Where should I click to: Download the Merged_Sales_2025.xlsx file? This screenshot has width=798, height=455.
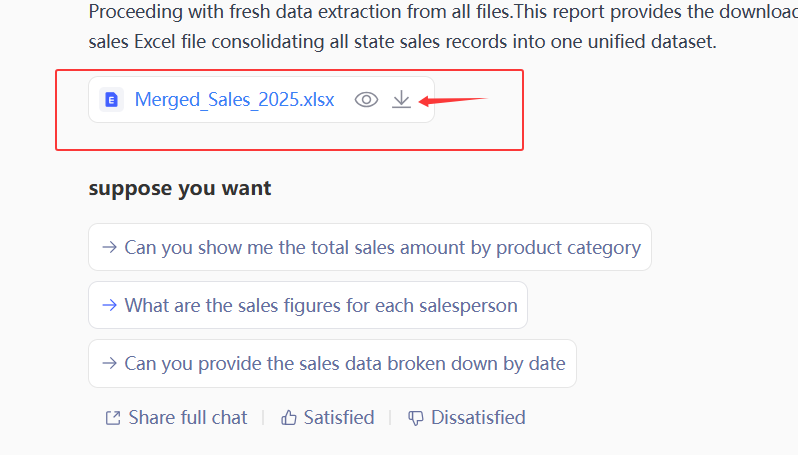click(x=401, y=100)
